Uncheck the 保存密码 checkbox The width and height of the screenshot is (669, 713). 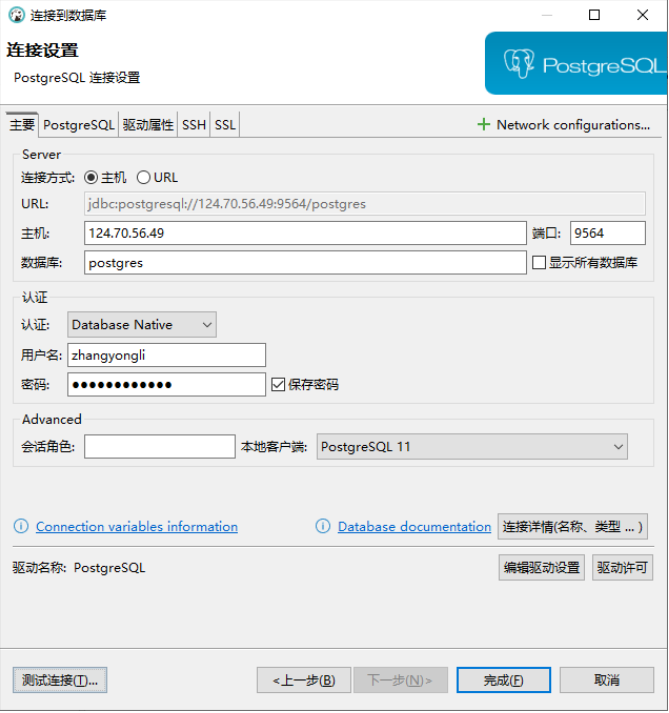278,384
